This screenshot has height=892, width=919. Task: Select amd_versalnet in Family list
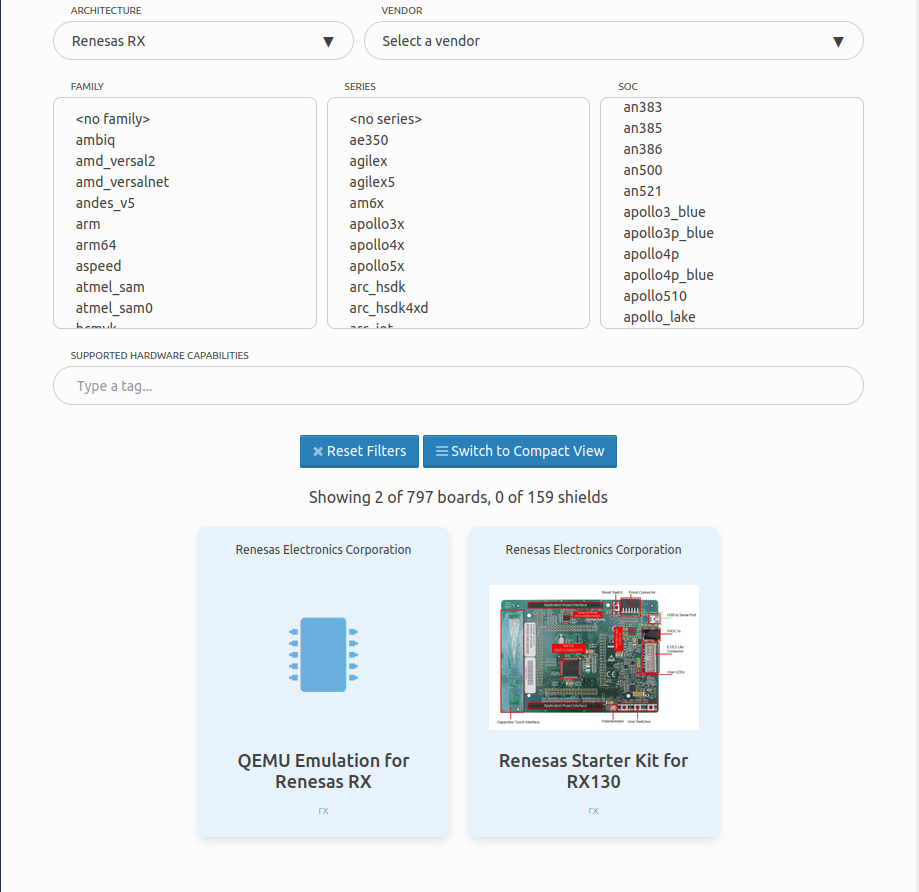(x=122, y=182)
